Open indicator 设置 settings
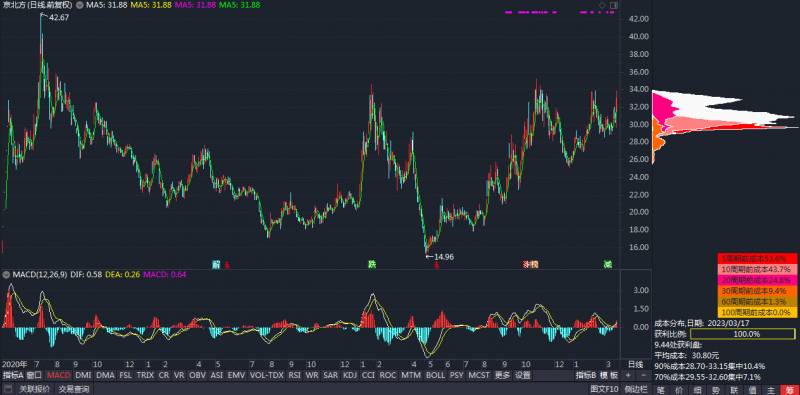The width and height of the screenshot is (800, 395). [522, 375]
